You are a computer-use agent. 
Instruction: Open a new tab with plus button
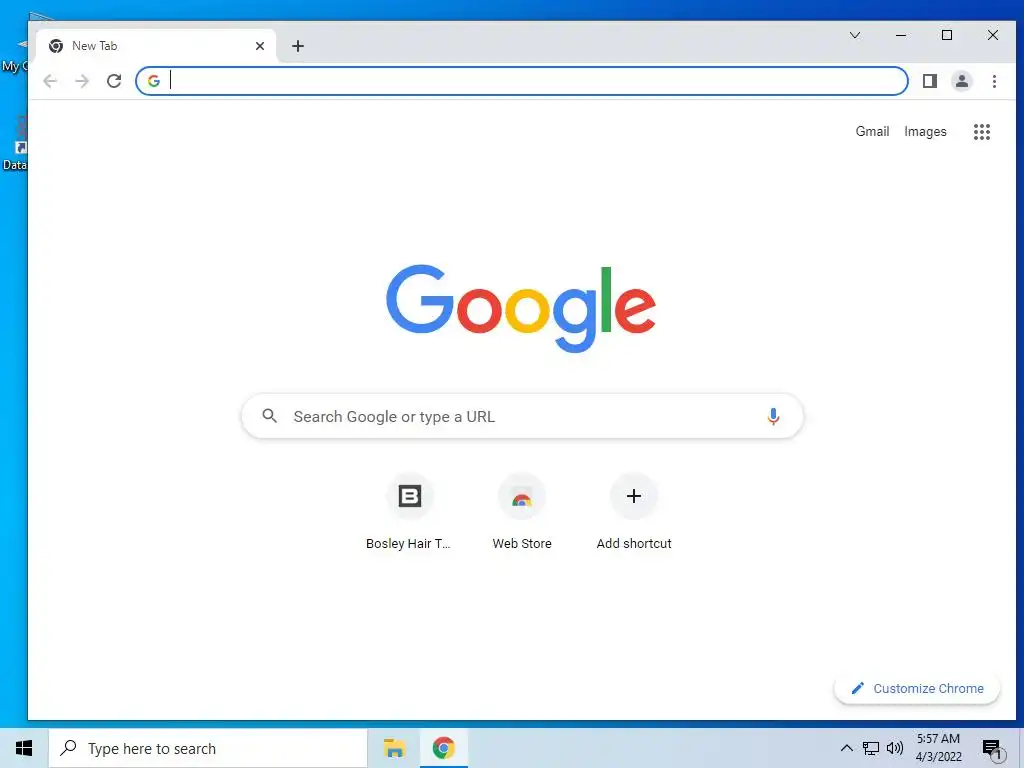298,46
